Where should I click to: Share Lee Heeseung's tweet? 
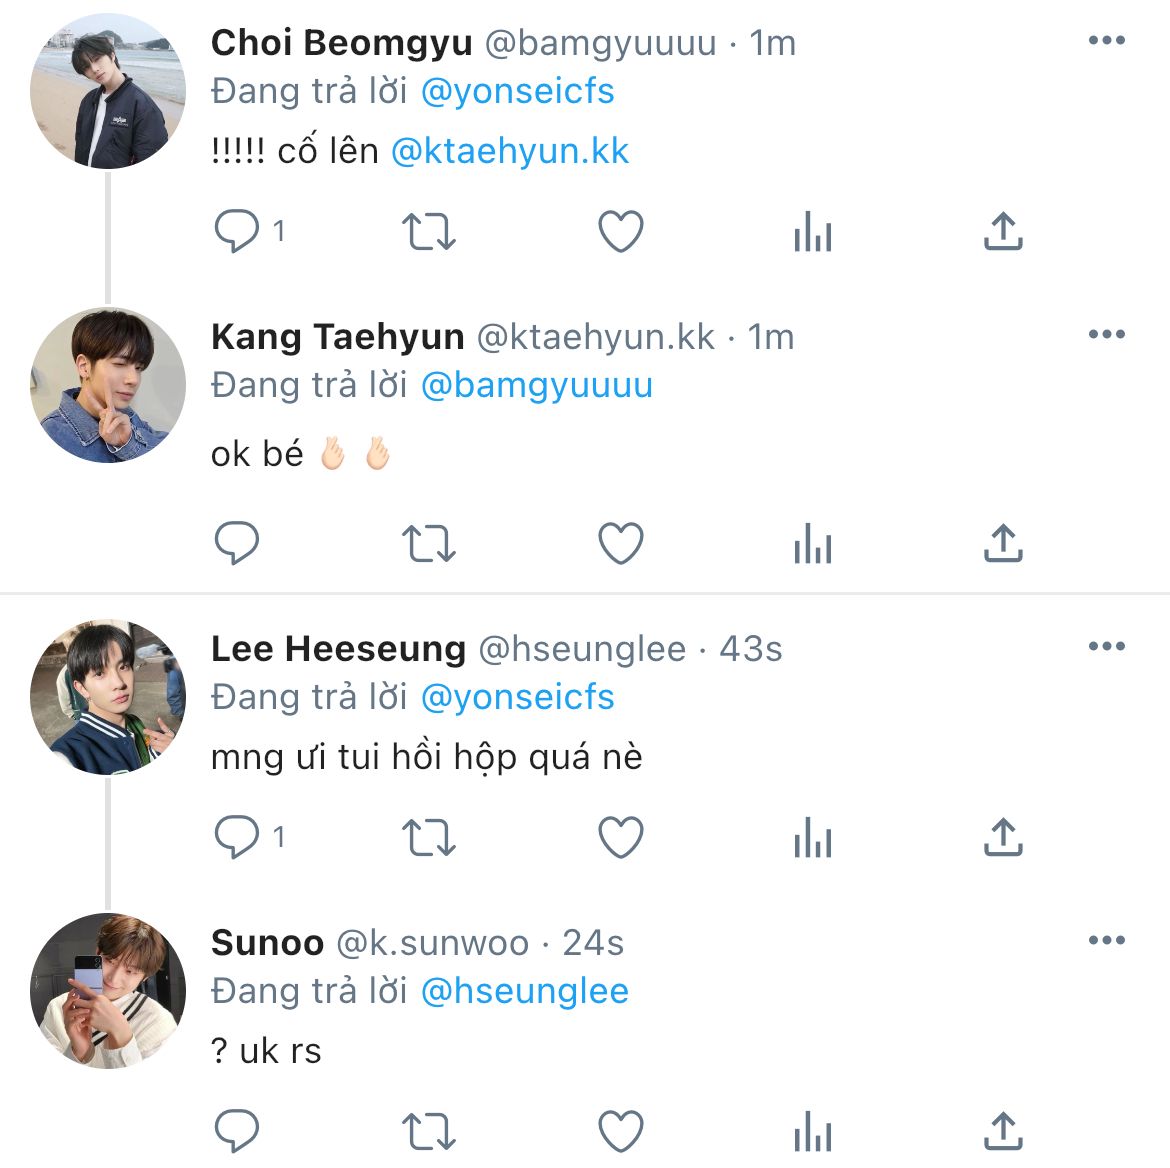point(1002,838)
